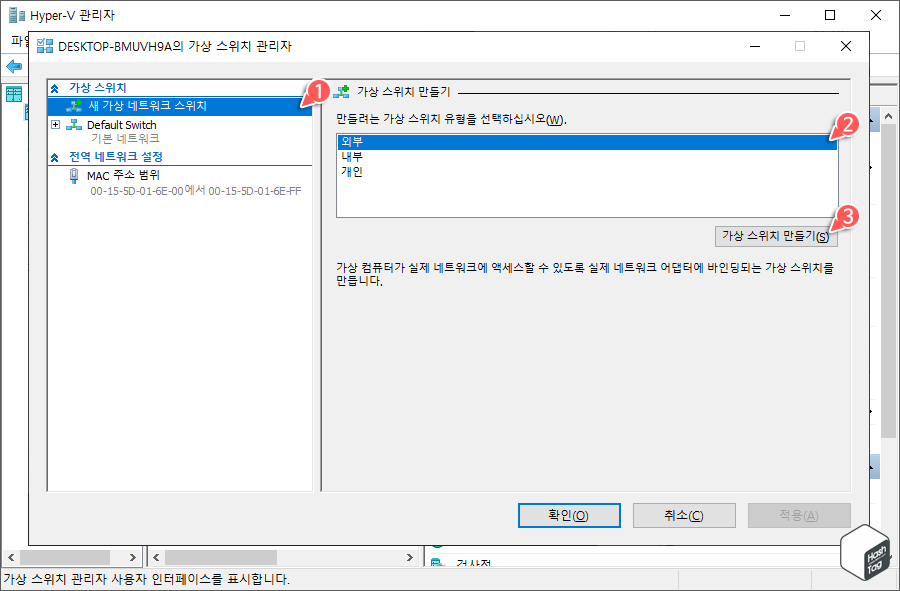Click the server icon in the manager sidebar
This screenshot has width=900, height=591.
[14, 93]
